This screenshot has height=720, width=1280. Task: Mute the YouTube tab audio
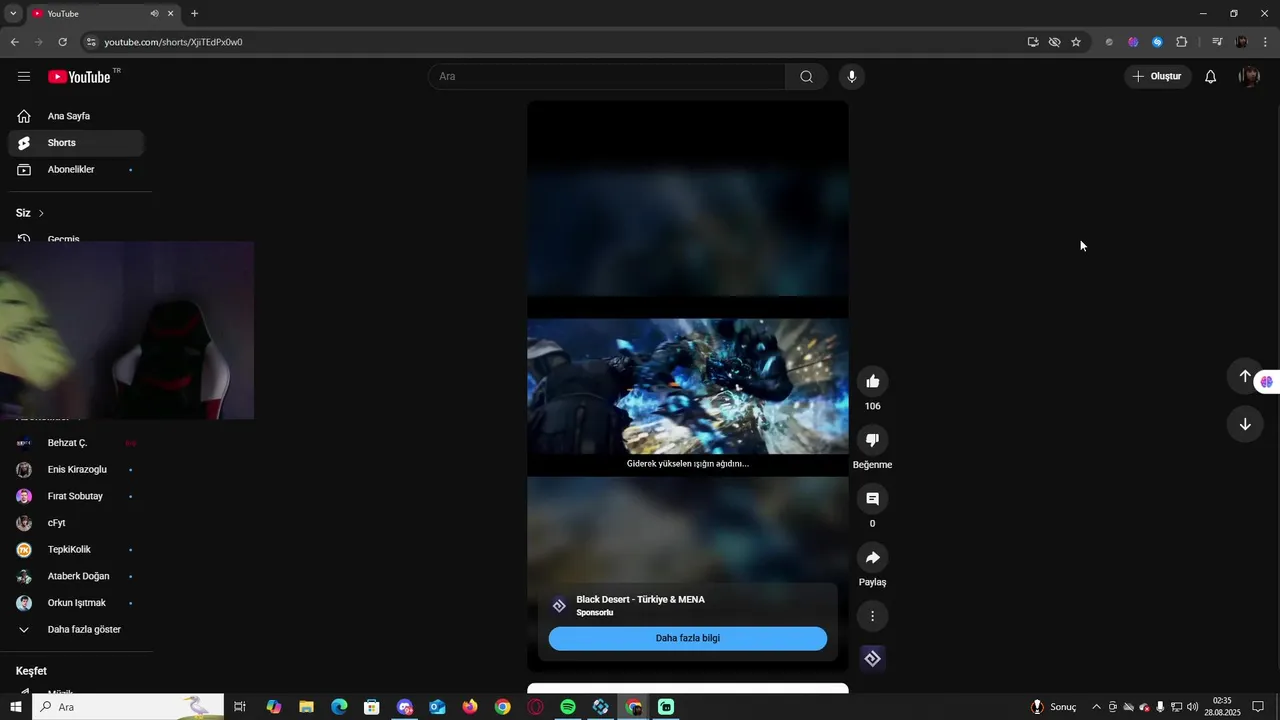pos(154,14)
